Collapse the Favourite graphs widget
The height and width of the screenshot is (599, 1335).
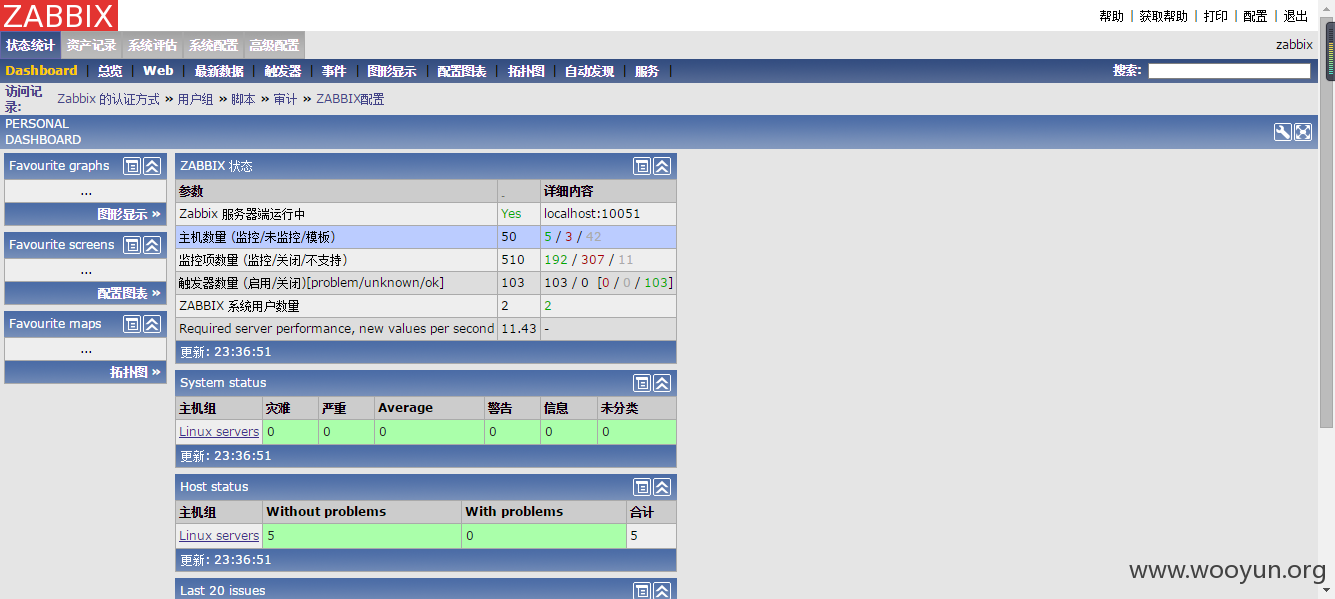tap(152, 166)
